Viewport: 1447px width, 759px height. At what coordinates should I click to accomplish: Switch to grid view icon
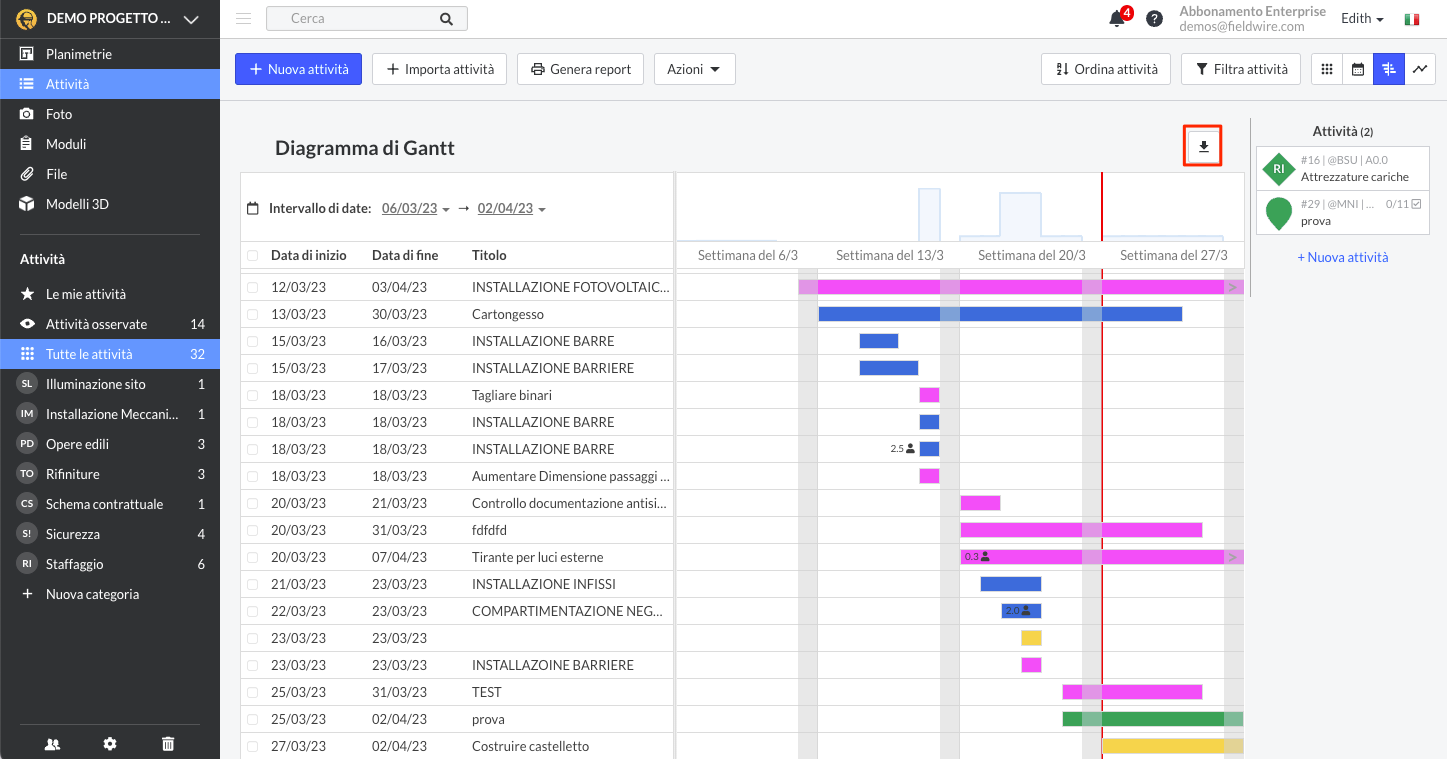click(1327, 69)
